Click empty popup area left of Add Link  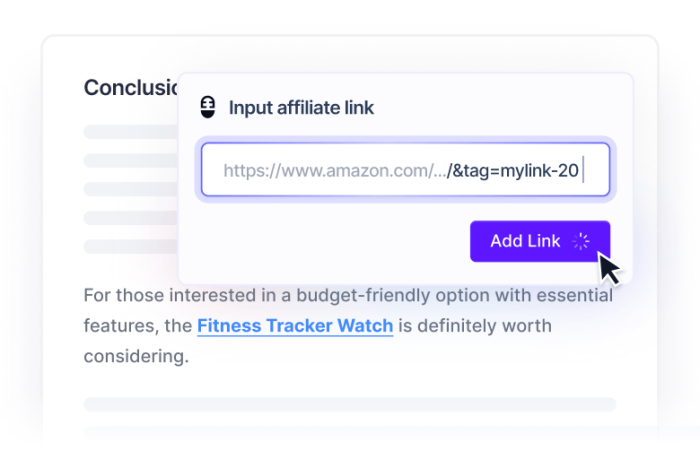click(x=320, y=242)
